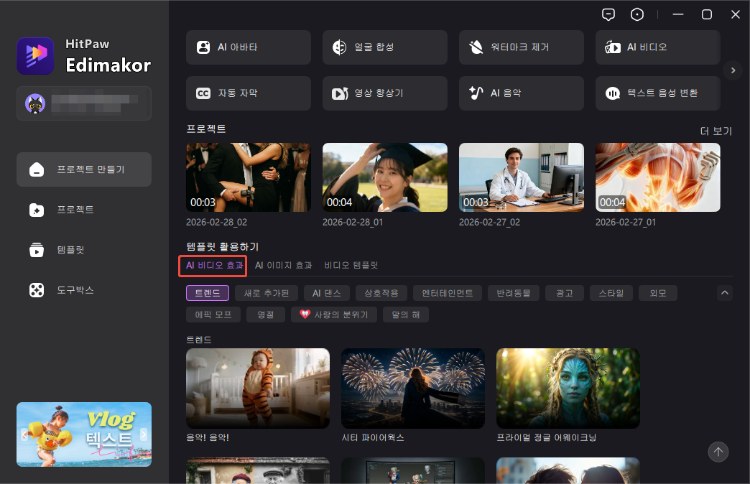Collapse the category filter chips
Image resolution: width=750 pixels, height=484 pixels.
click(x=725, y=293)
